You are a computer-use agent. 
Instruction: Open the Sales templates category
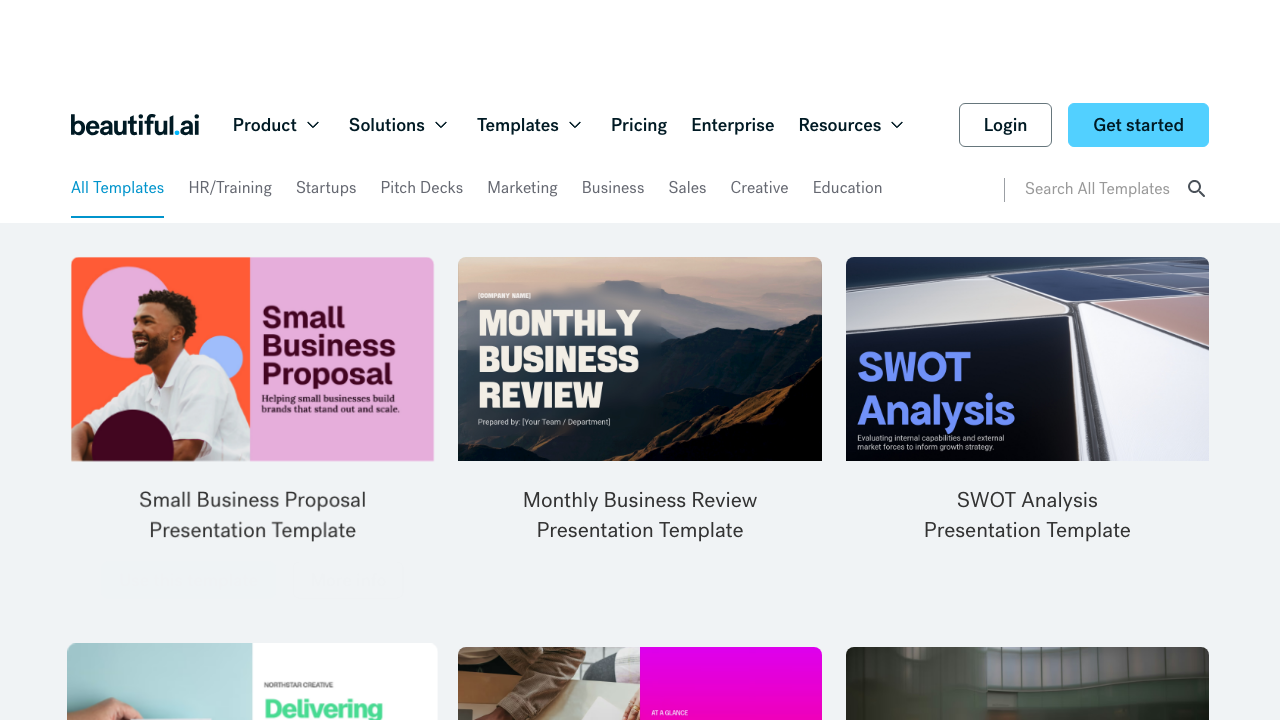687,188
